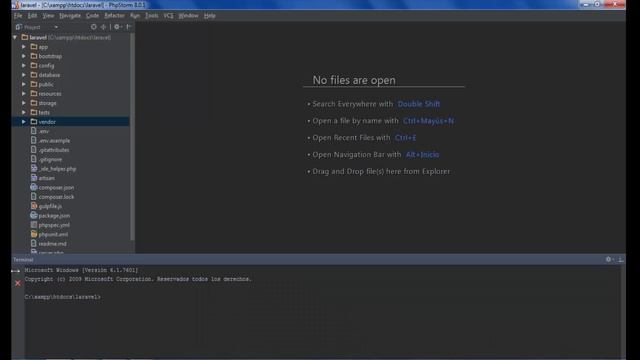Click the phpunit.xml file icon
Image resolution: width=640 pixels, height=360 pixels.
coord(34,234)
